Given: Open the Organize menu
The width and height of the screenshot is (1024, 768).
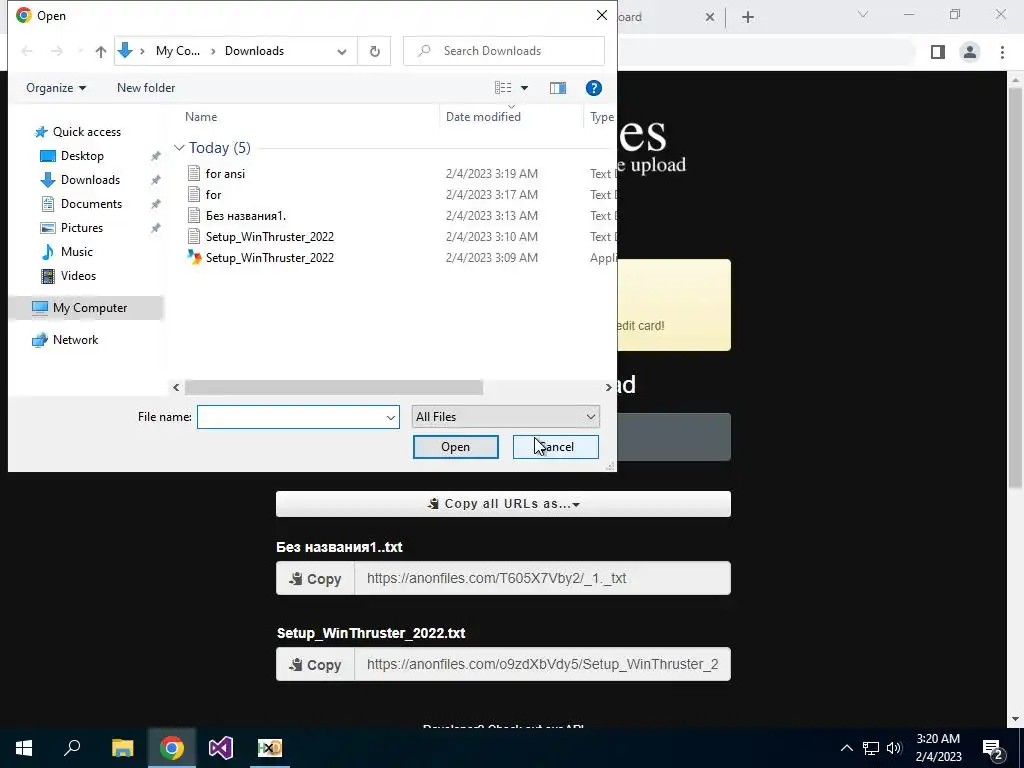Looking at the screenshot, I should [x=56, y=88].
